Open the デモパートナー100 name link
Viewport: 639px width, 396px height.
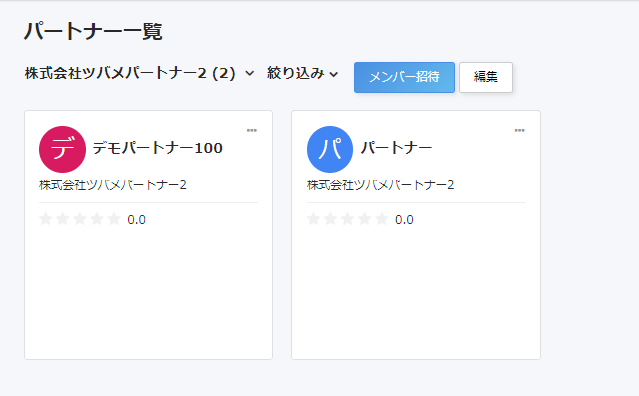tap(158, 148)
